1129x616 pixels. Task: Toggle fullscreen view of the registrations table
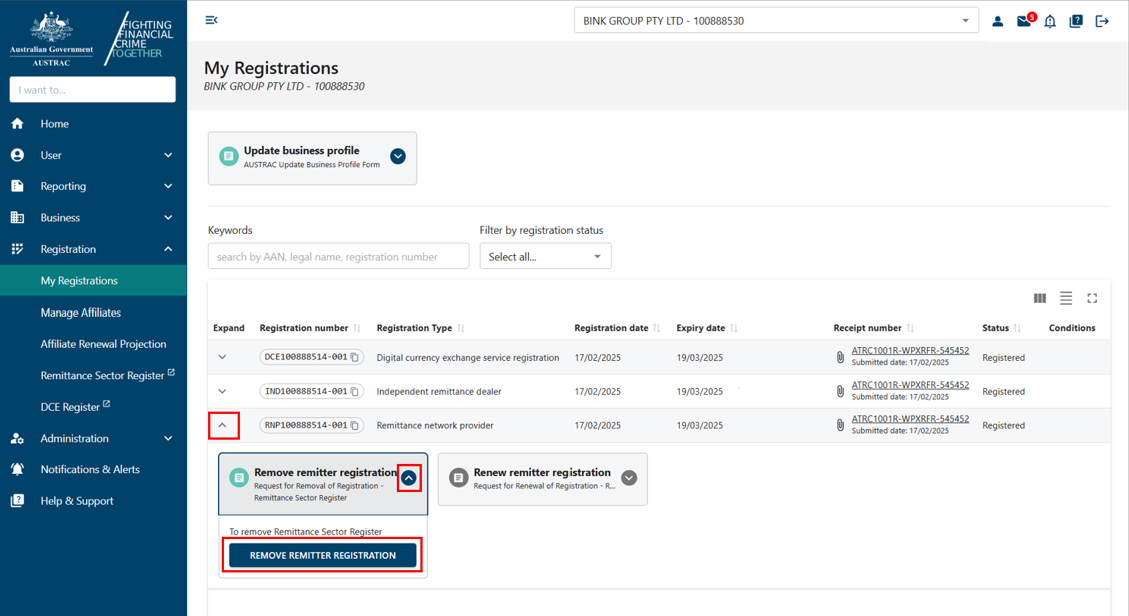pos(1092,297)
